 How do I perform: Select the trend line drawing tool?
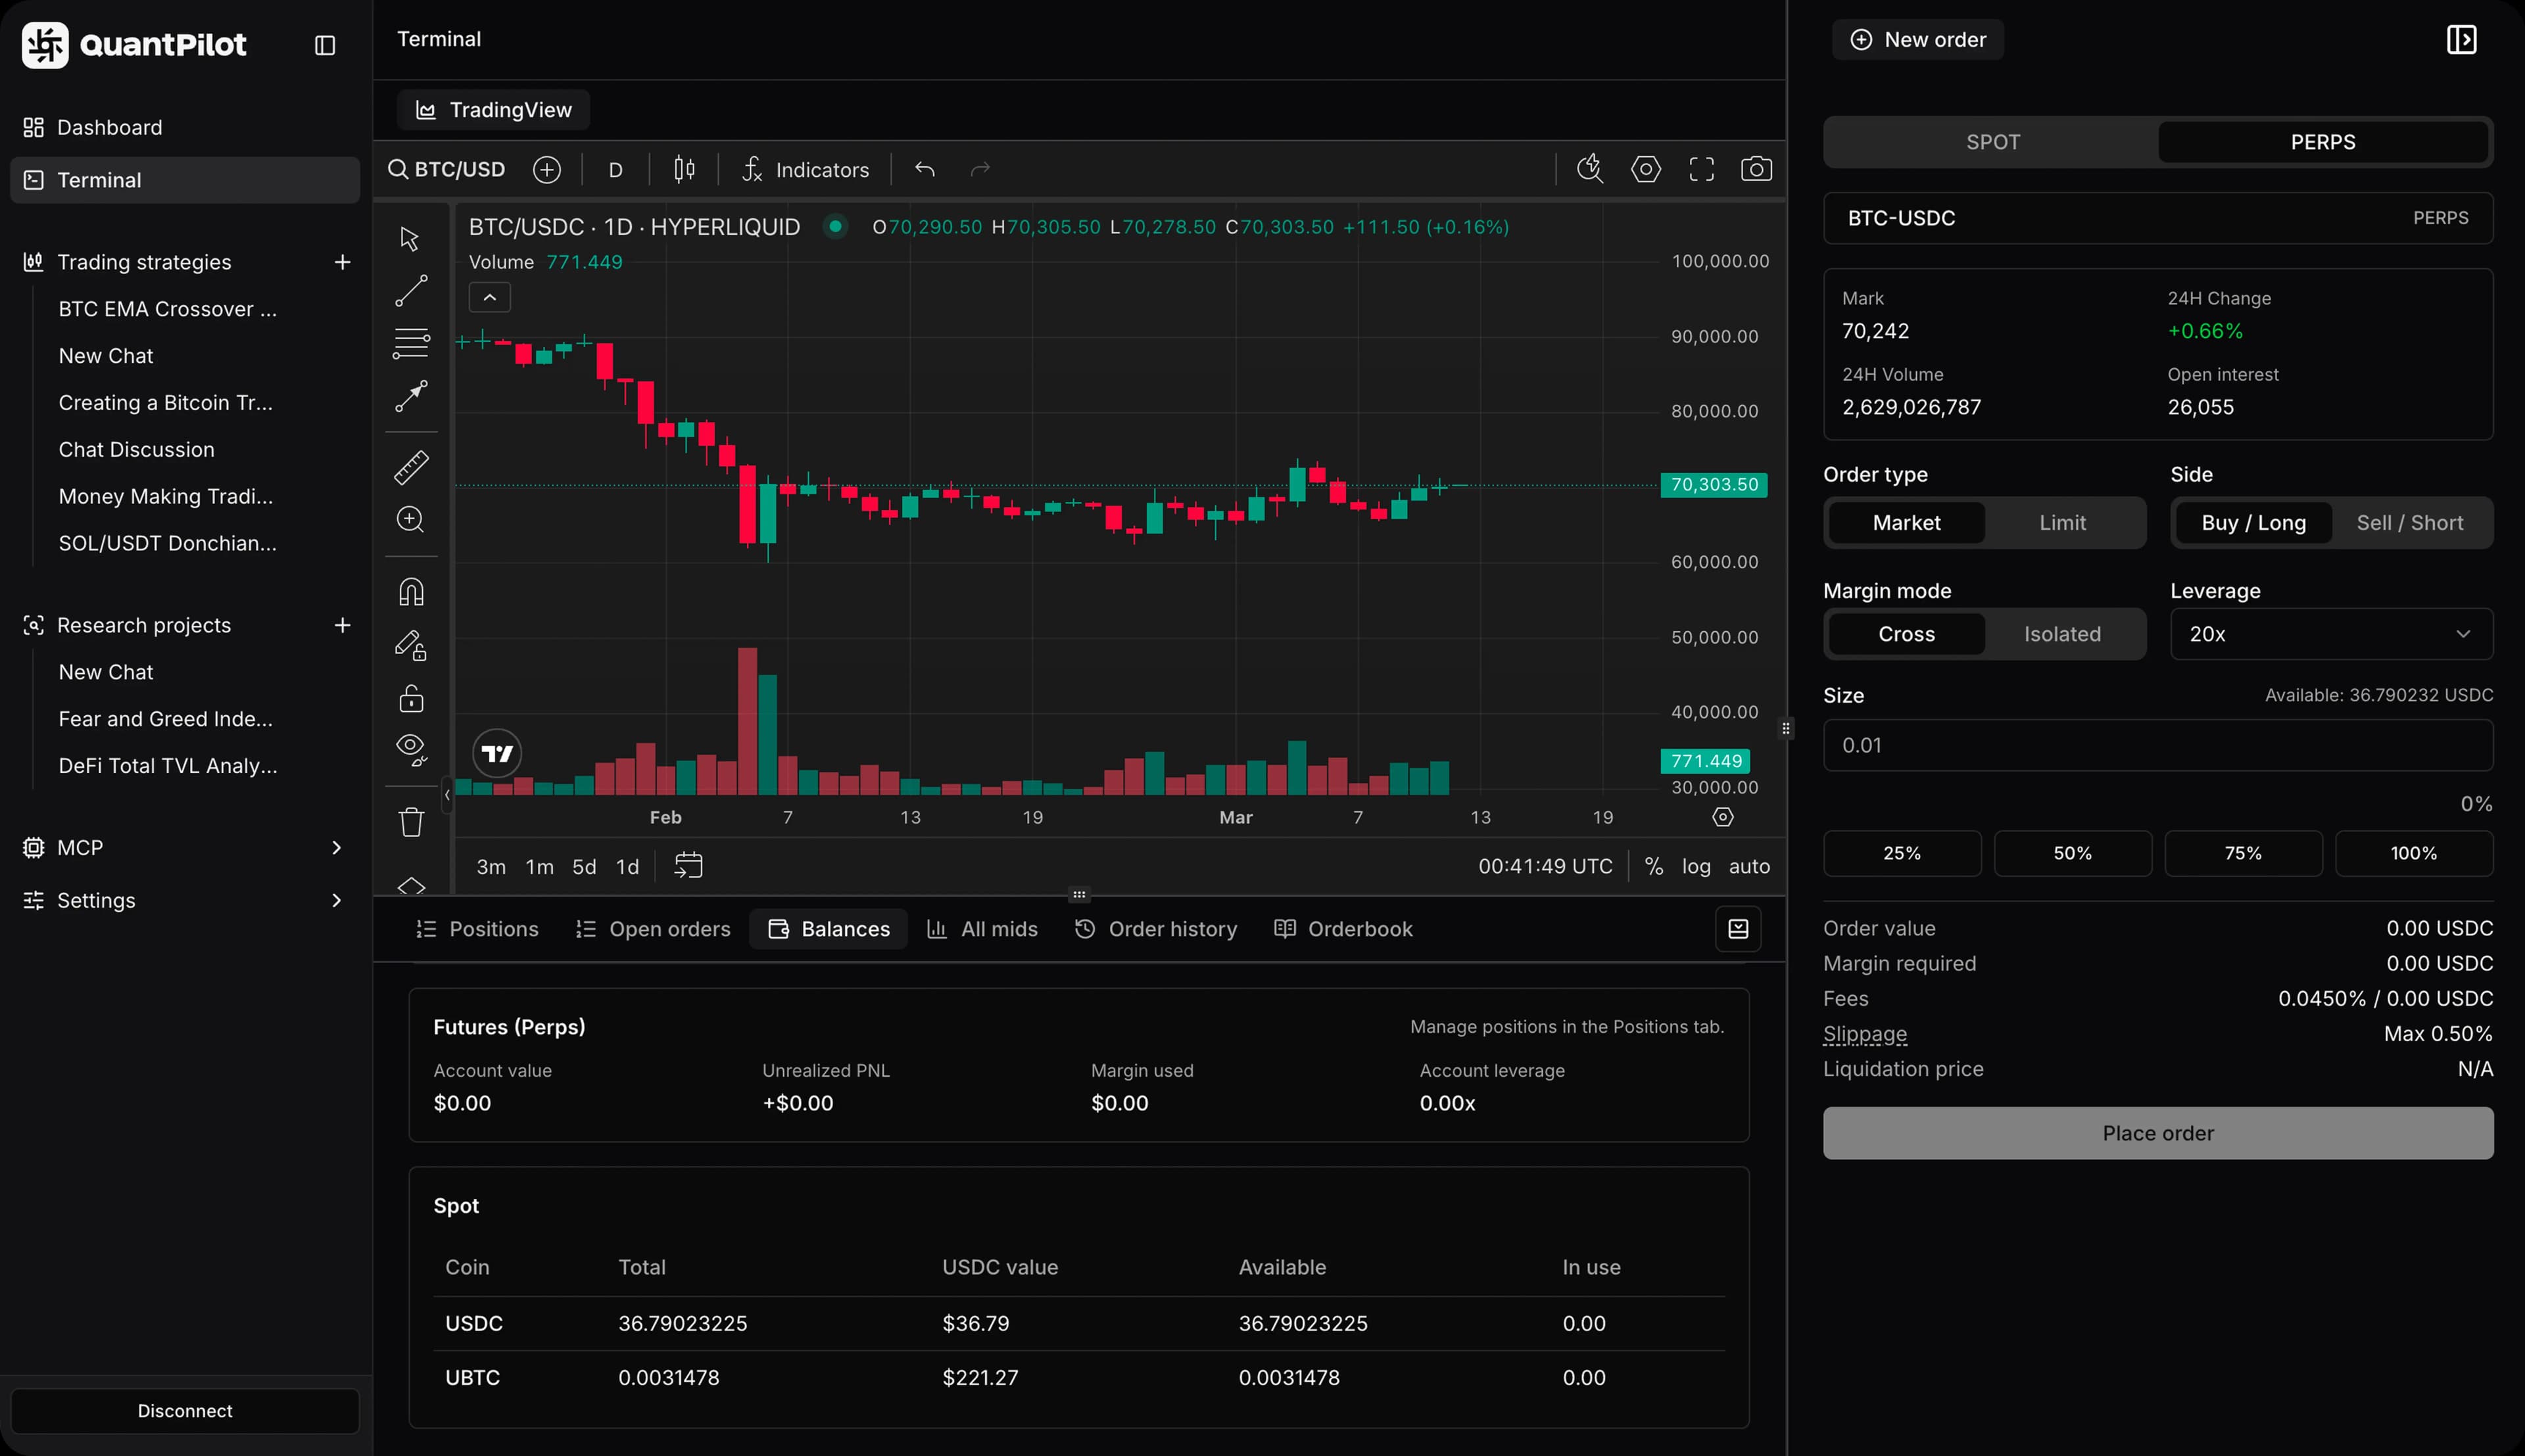point(410,290)
